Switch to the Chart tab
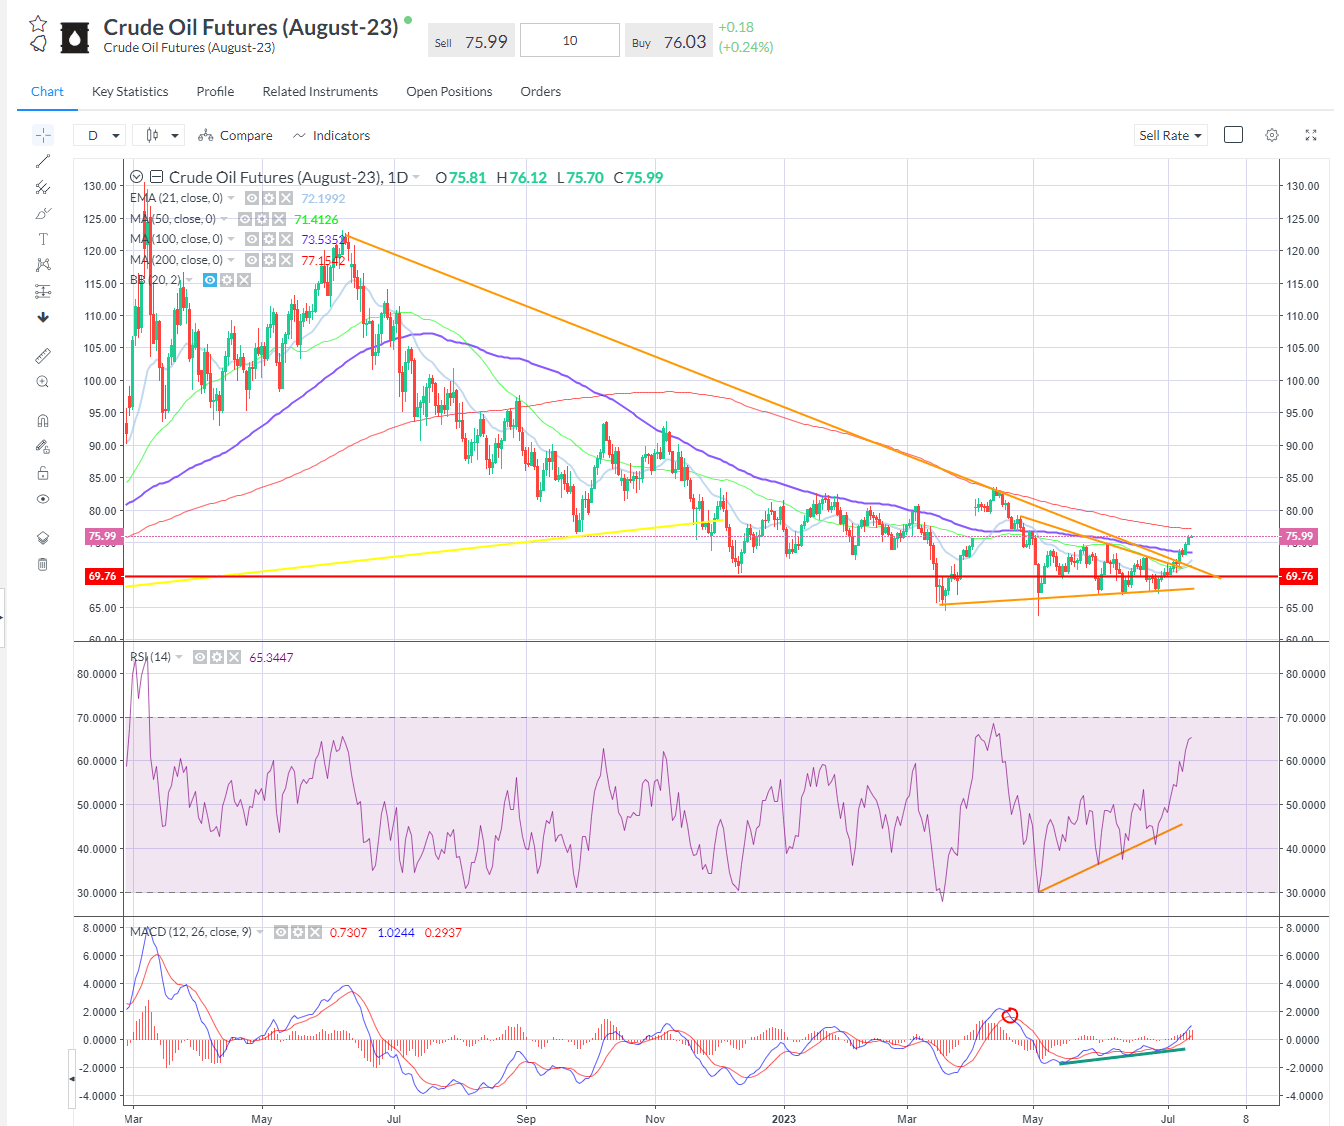The height and width of the screenshot is (1126, 1344). pos(47,91)
